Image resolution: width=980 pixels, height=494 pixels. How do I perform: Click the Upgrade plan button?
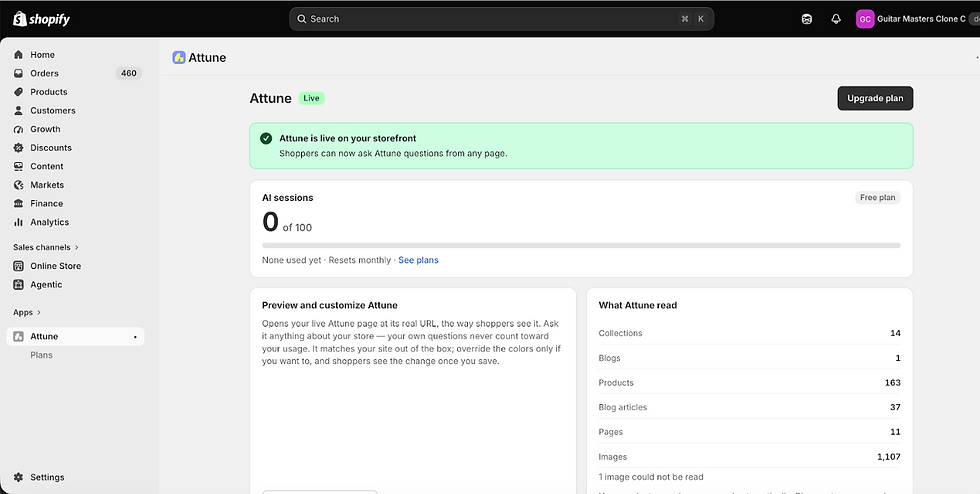click(x=875, y=98)
